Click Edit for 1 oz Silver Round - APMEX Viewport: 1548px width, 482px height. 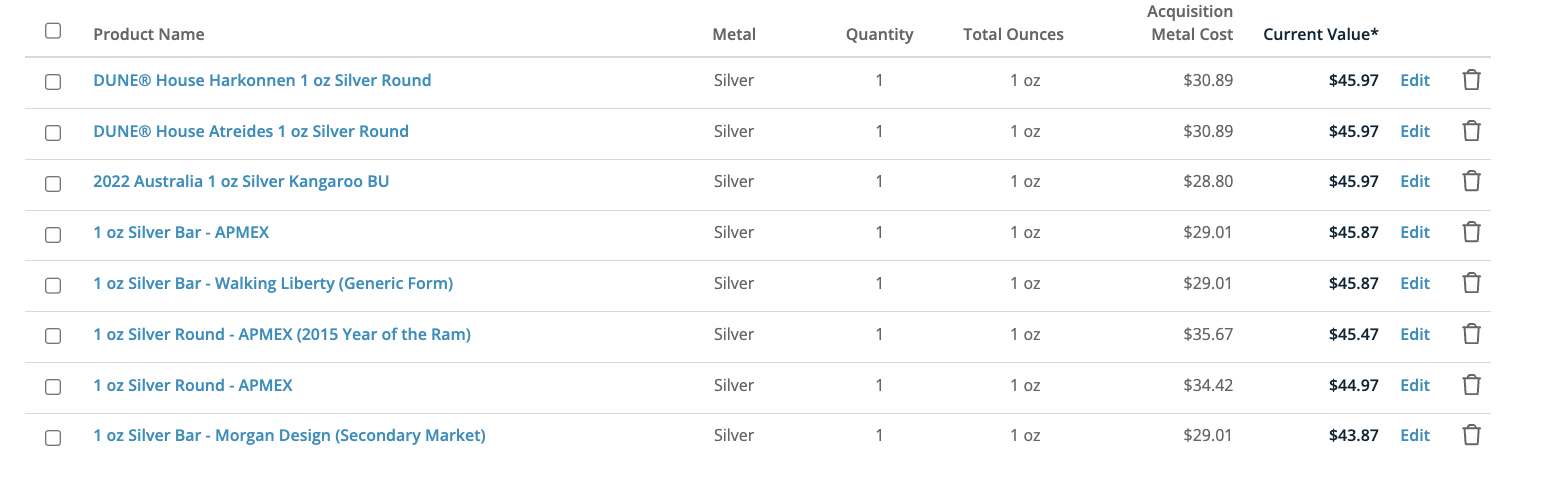click(x=1415, y=385)
